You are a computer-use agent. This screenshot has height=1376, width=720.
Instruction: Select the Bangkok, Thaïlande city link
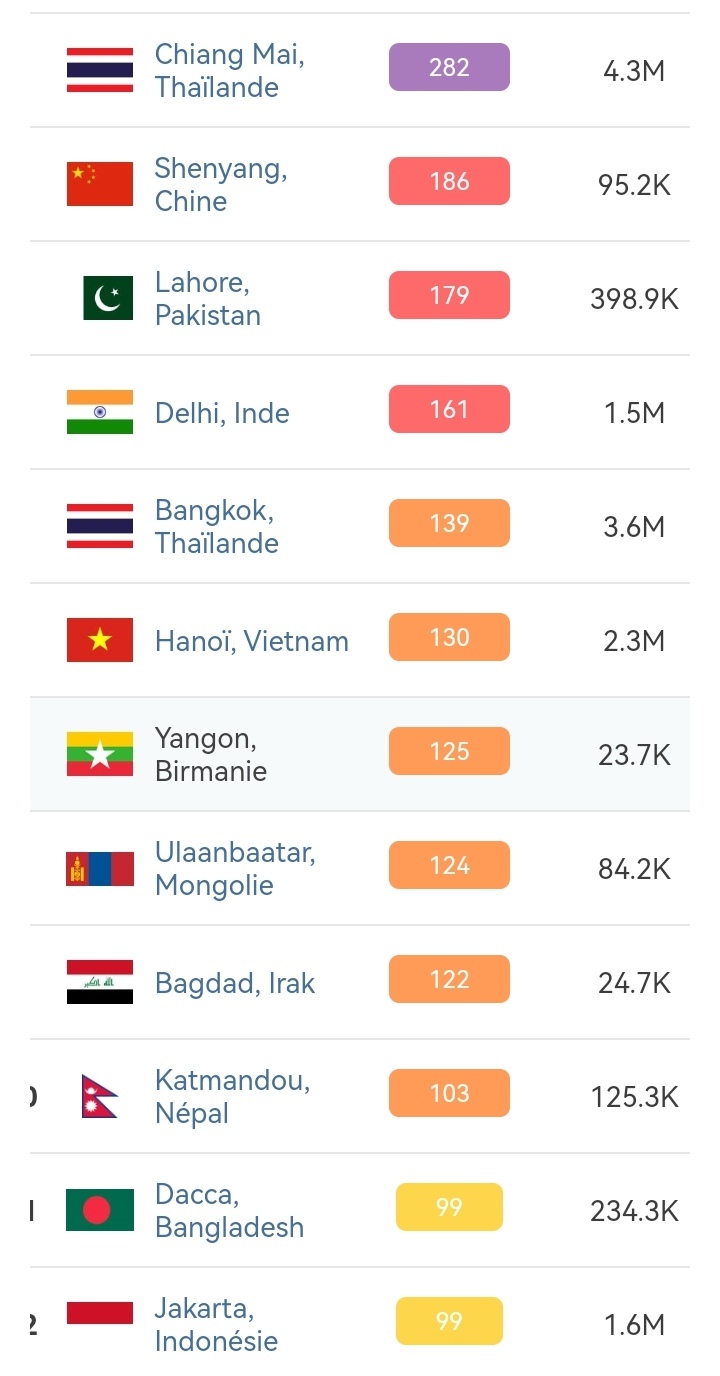216,526
